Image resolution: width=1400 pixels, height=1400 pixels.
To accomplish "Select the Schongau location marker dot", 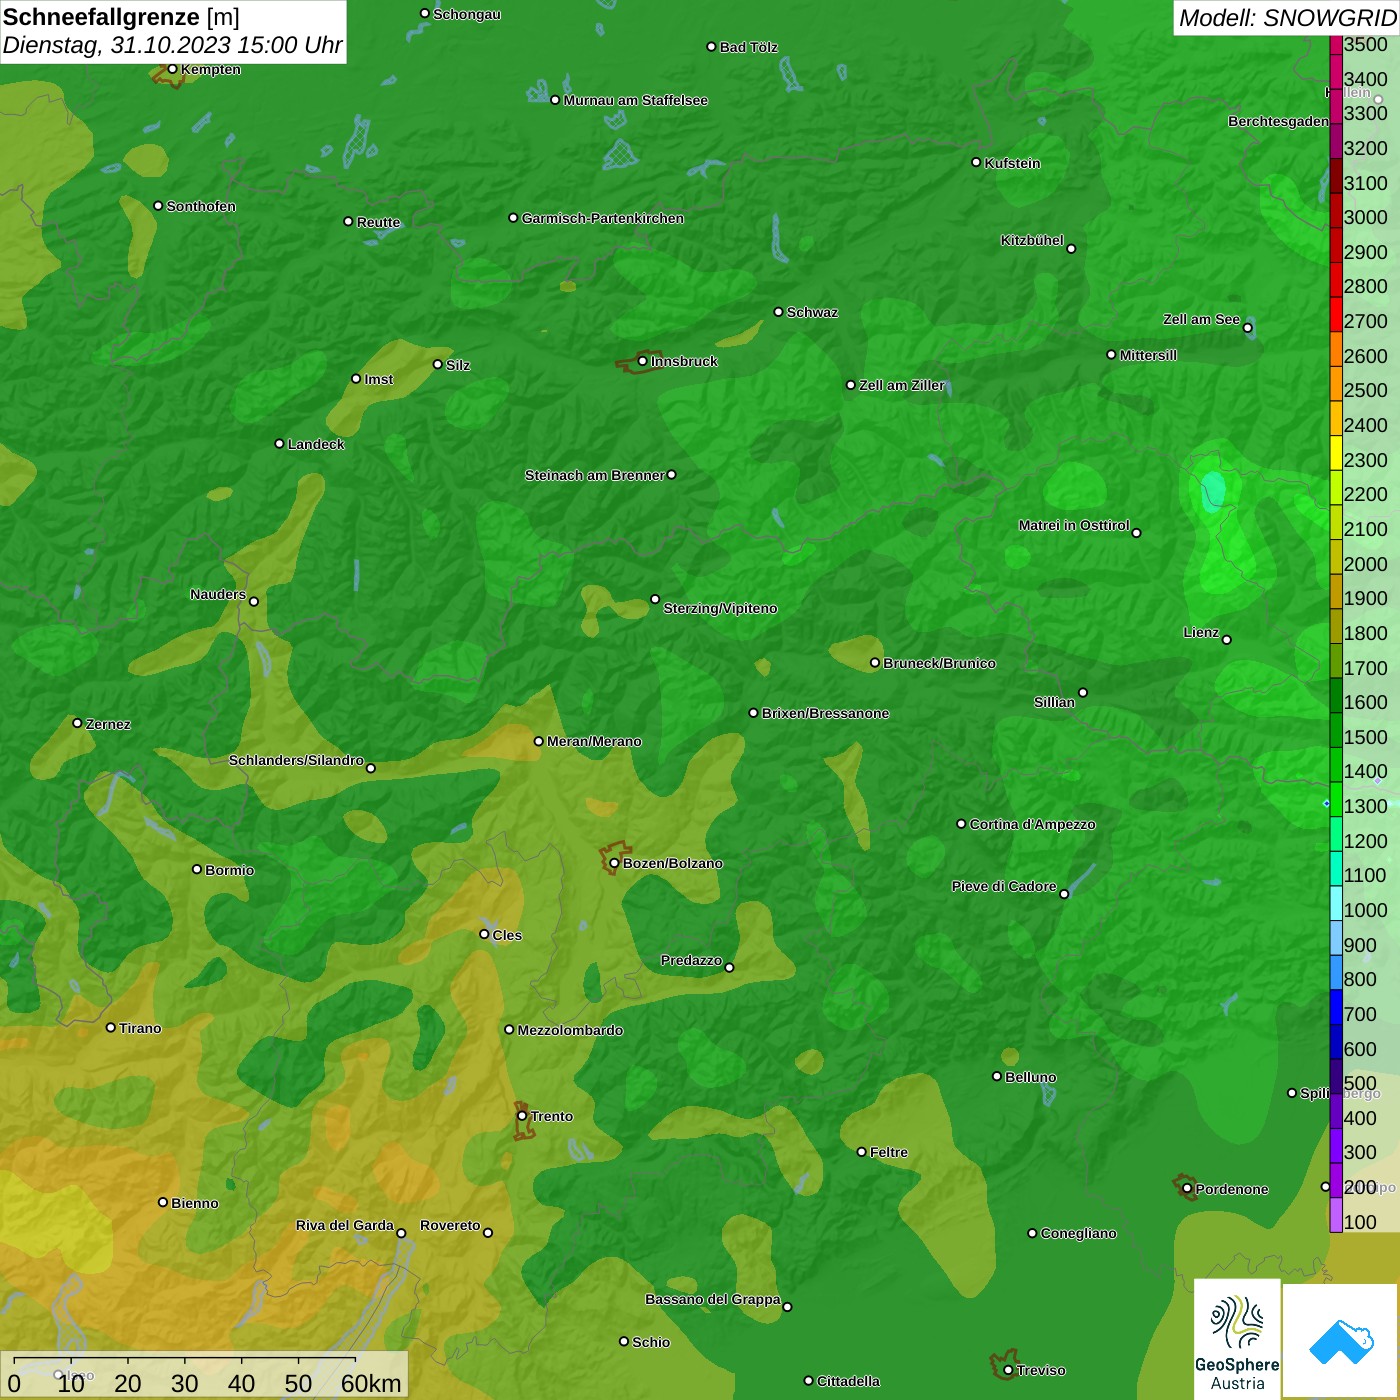I will 424,14.
